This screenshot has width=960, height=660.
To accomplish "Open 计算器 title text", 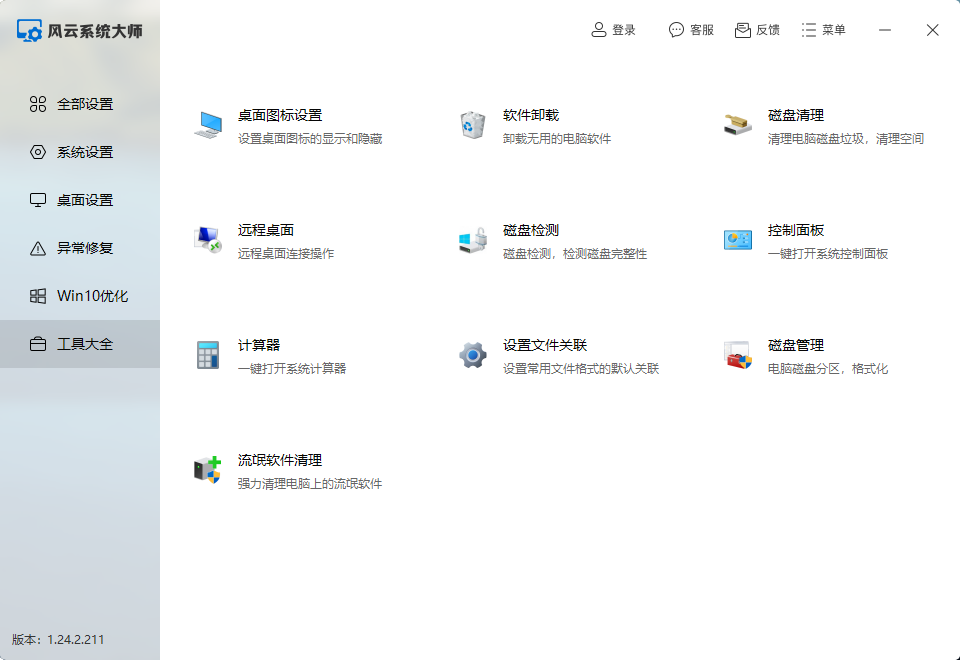I will tap(259, 345).
